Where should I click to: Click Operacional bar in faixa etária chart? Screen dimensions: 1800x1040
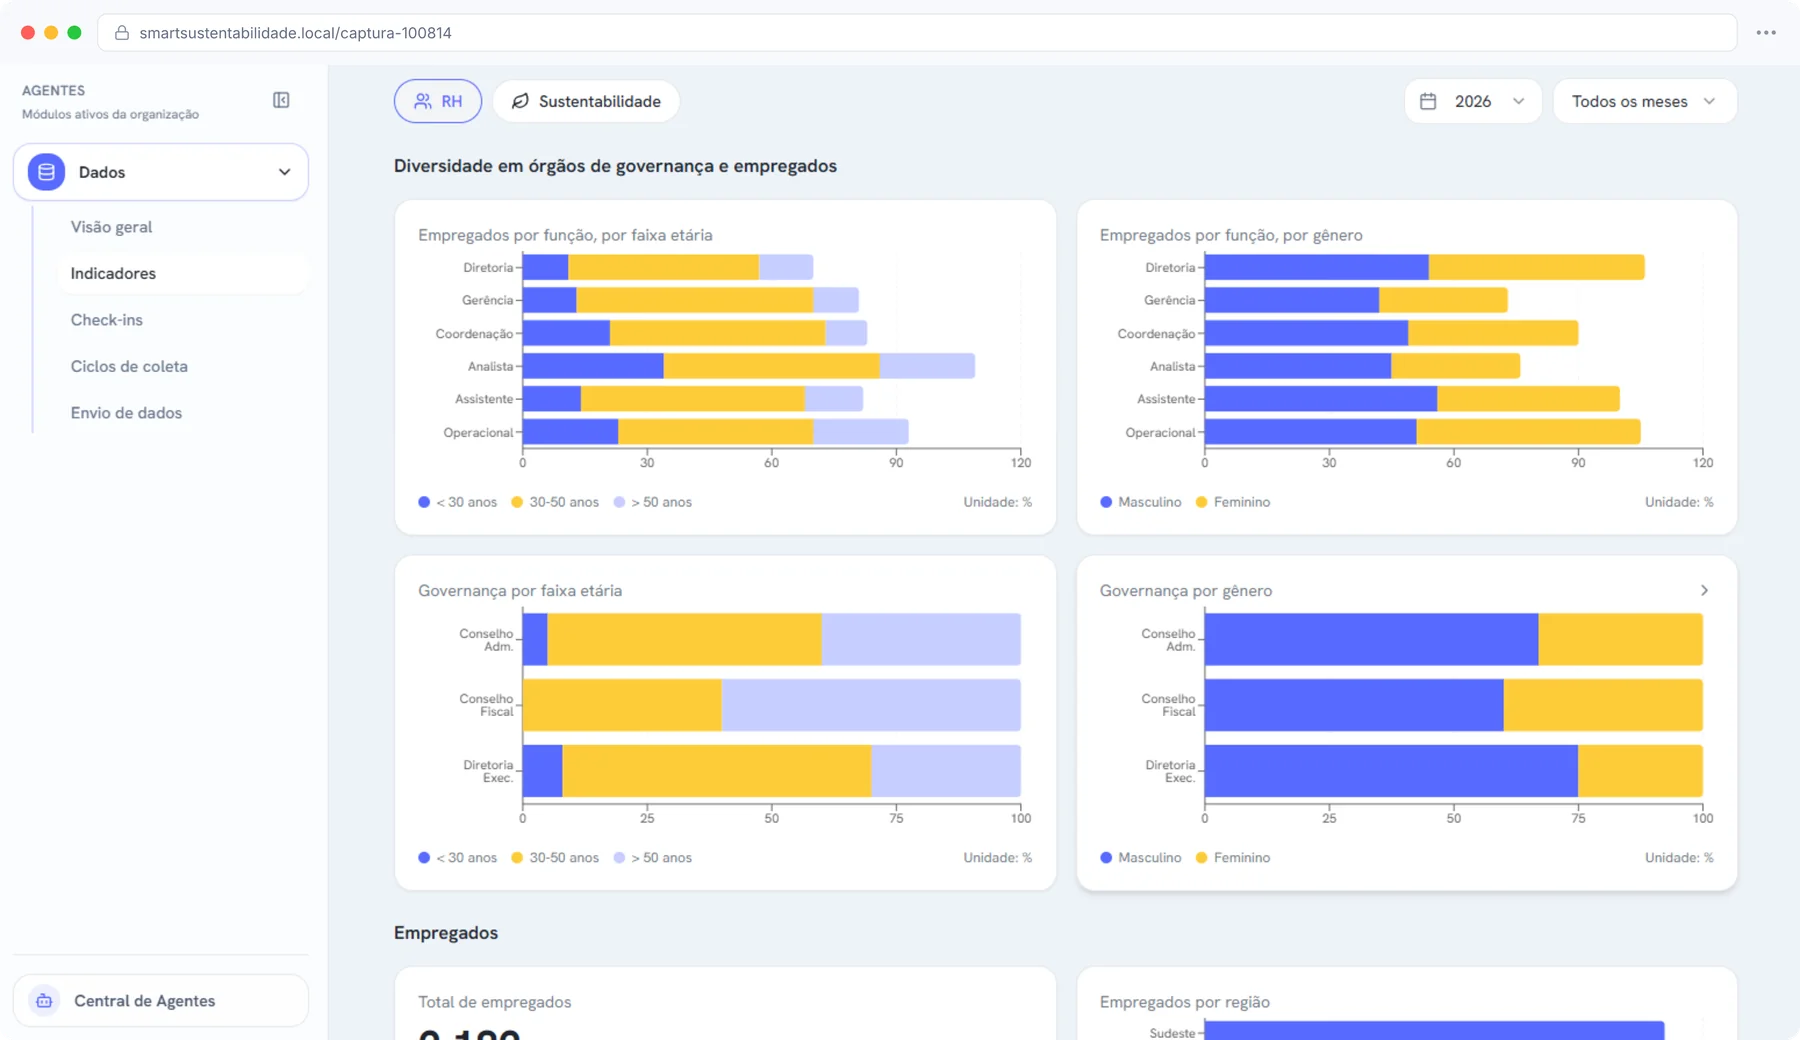[x=715, y=432]
